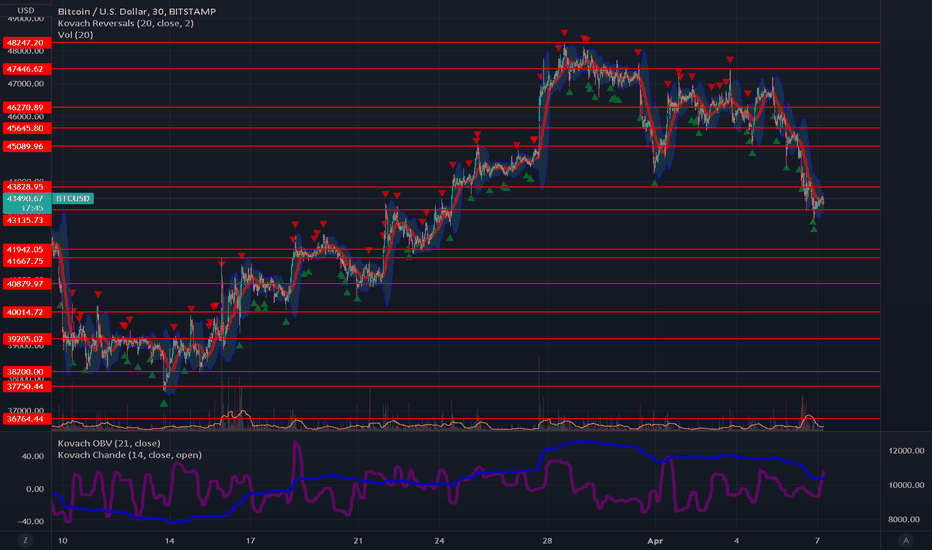Viewport: 932px width, 550px height.
Task: Click the Apr label on time axis
Action: pyautogui.click(x=655, y=540)
